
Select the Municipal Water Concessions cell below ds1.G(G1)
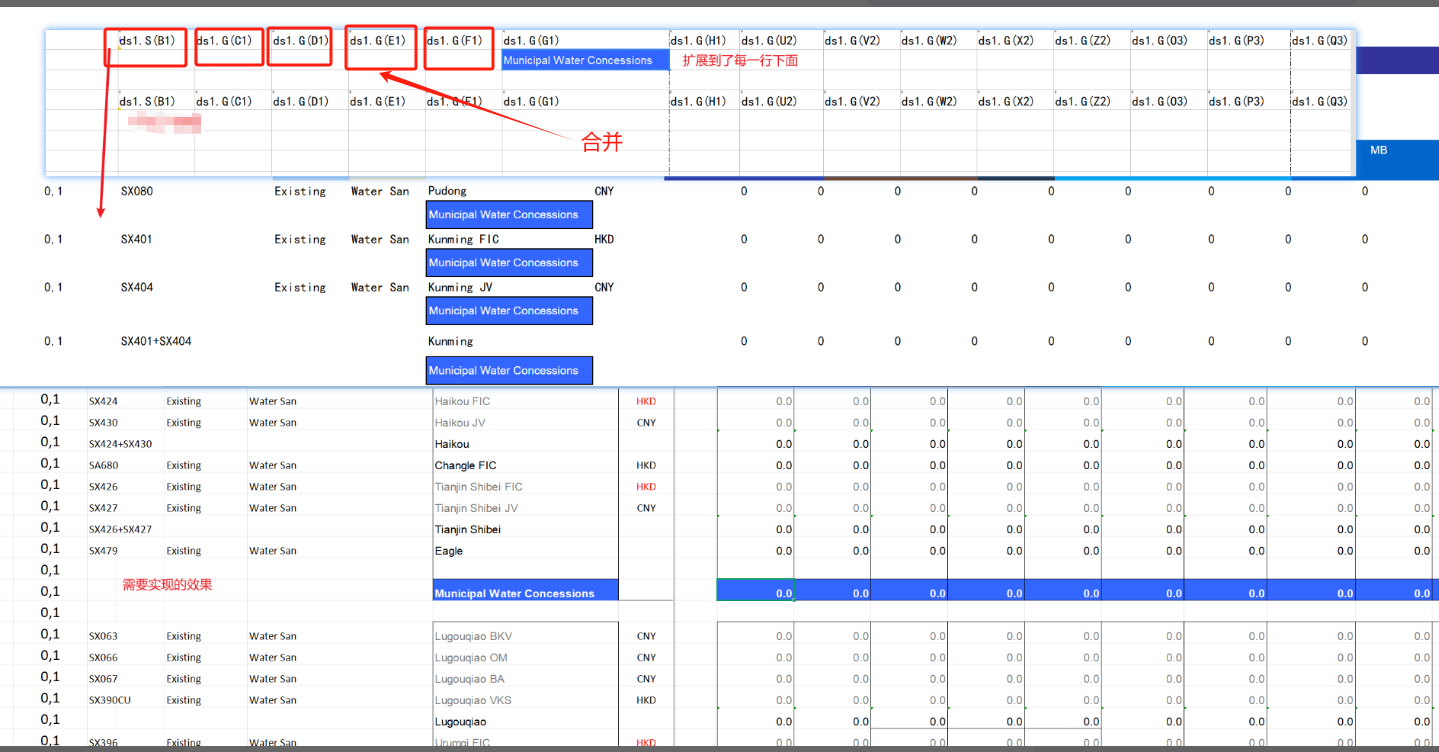[585, 60]
